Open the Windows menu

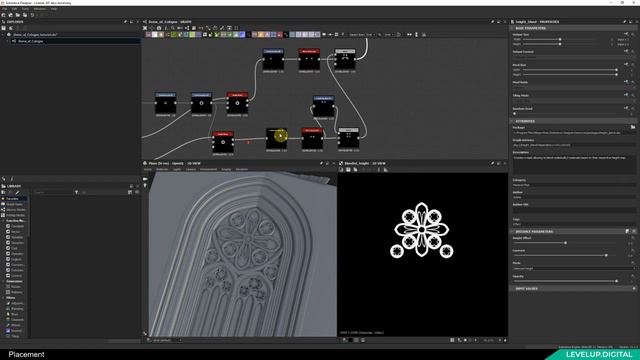tap(40, 9)
